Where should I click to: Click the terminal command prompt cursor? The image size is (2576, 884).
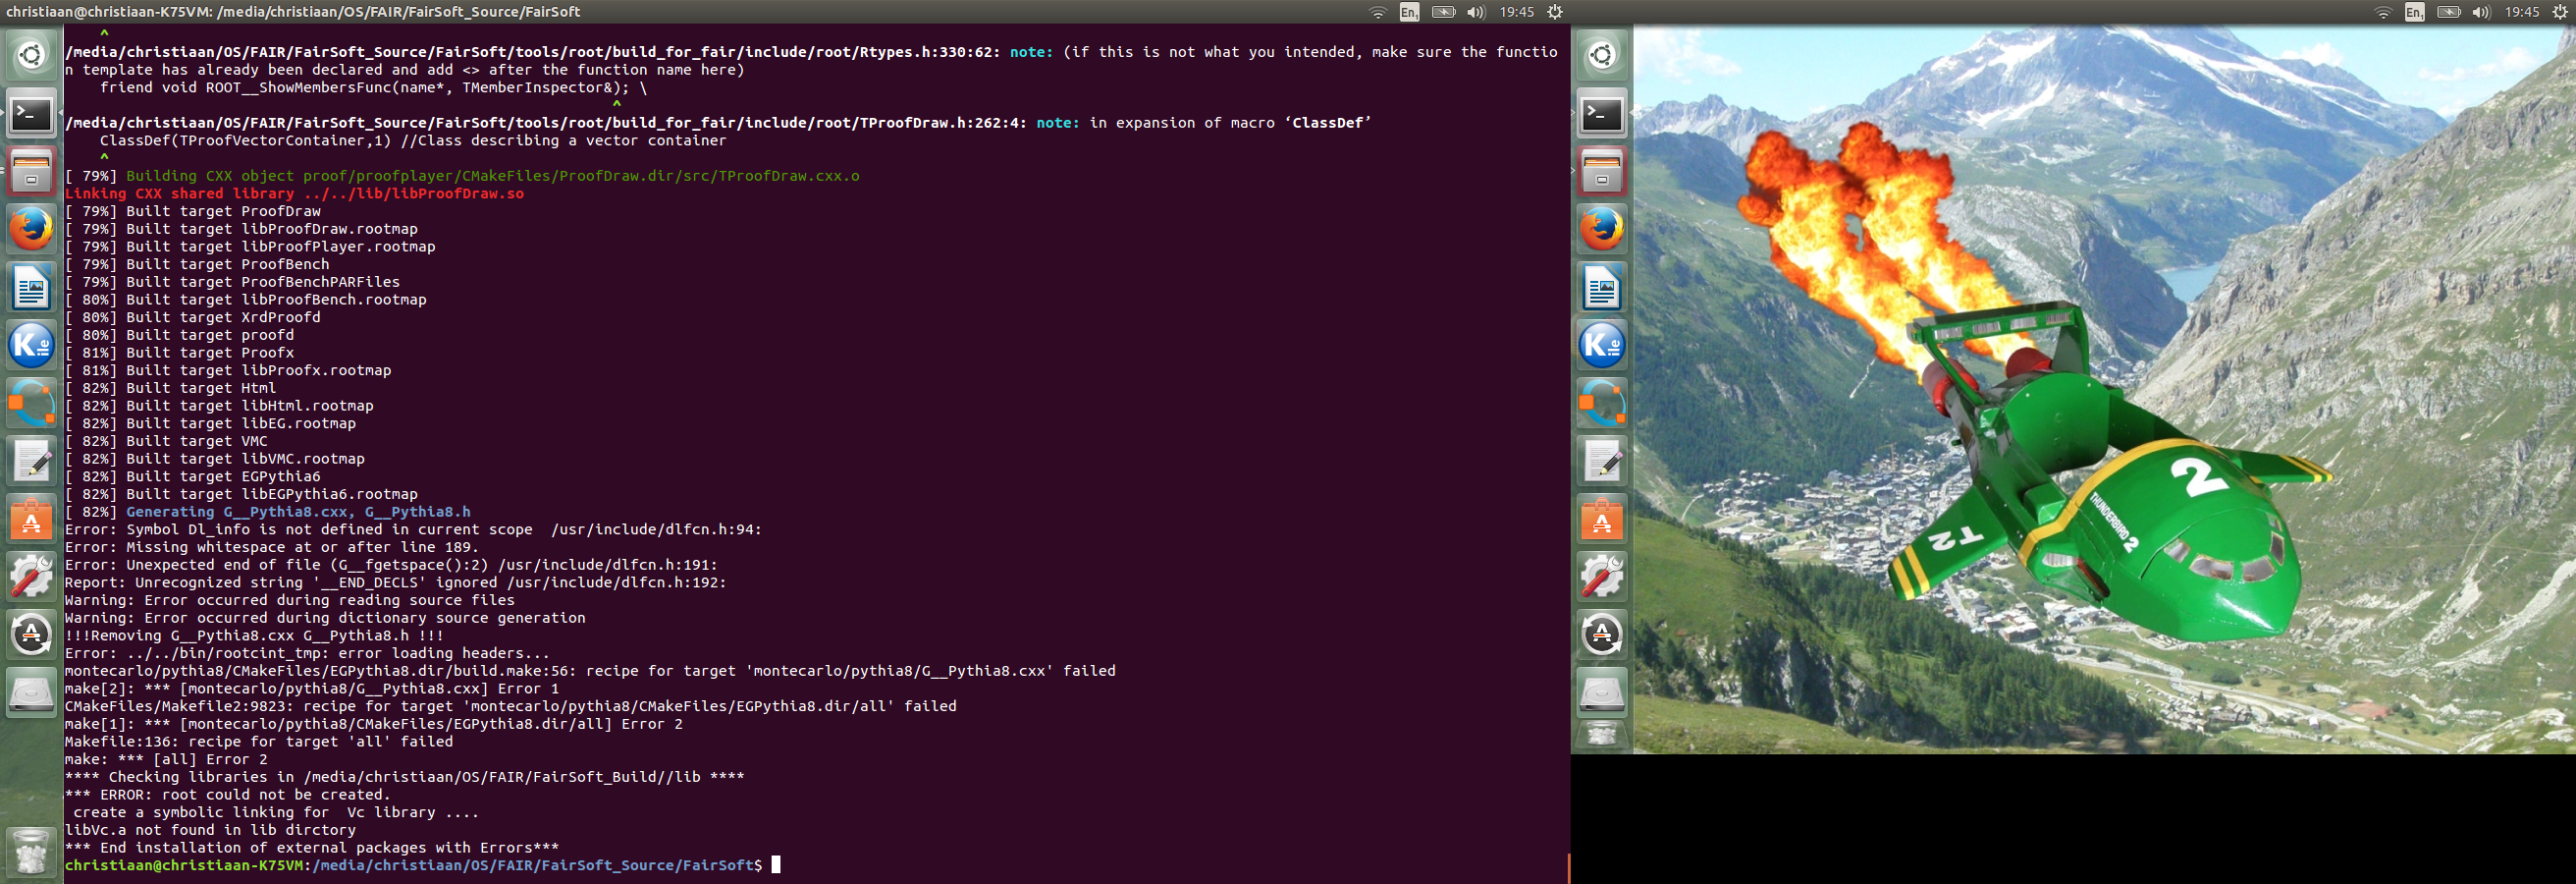point(776,865)
